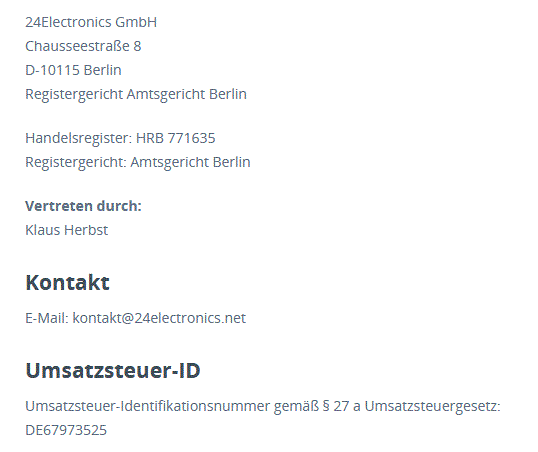Click the word Amtsgericht in the first Registergericht line

tap(166, 94)
